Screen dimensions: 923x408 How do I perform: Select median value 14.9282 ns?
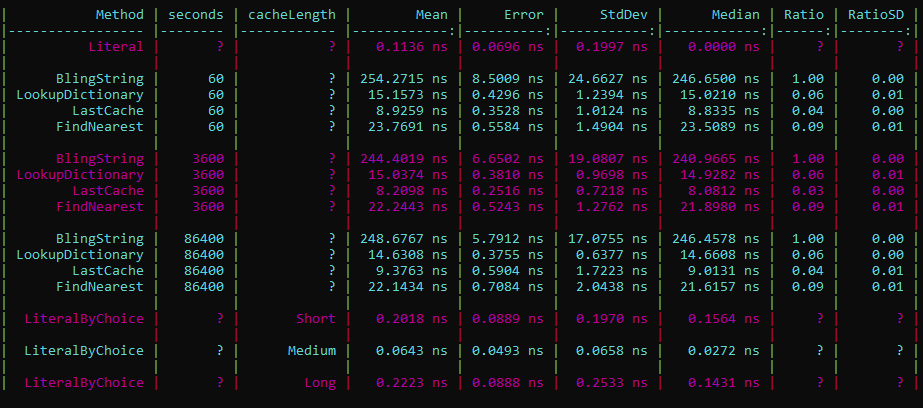[x=719, y=174]
